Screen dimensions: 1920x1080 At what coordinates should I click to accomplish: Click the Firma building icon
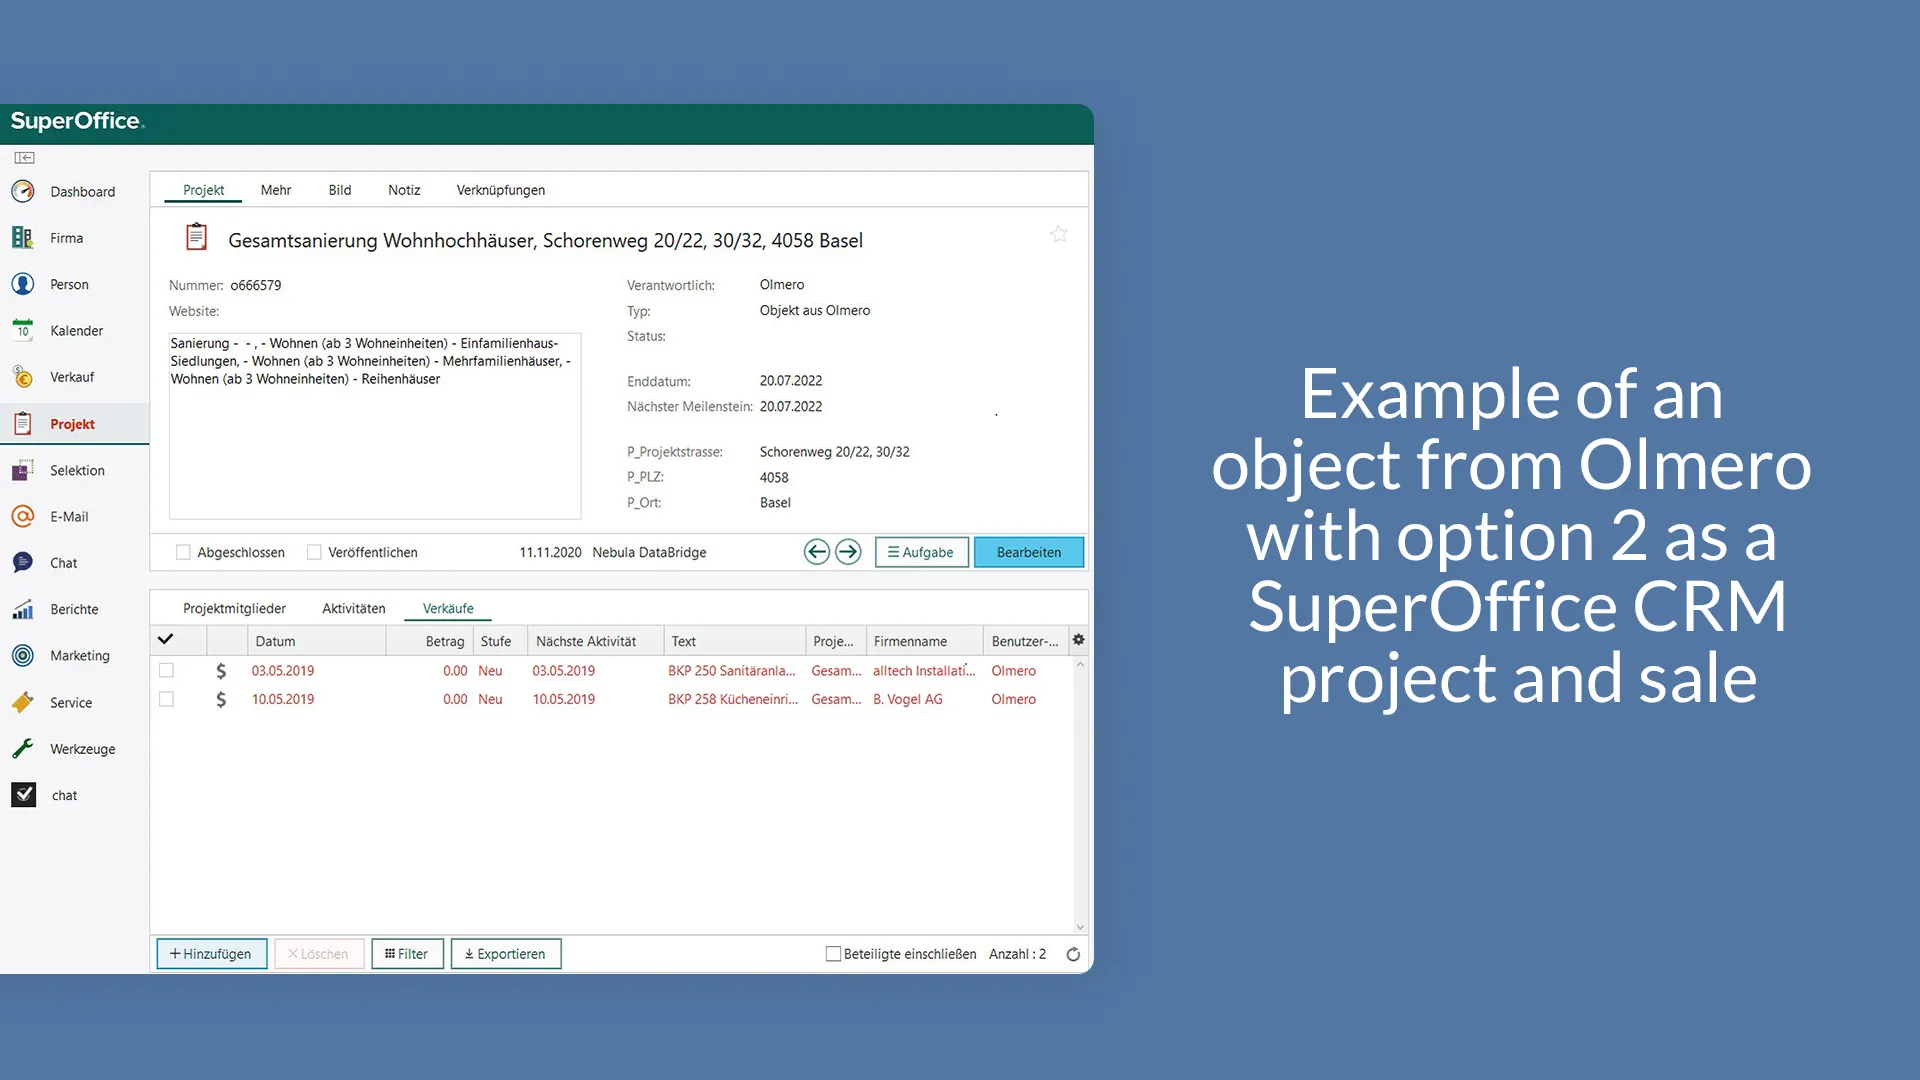click(23, 238)
